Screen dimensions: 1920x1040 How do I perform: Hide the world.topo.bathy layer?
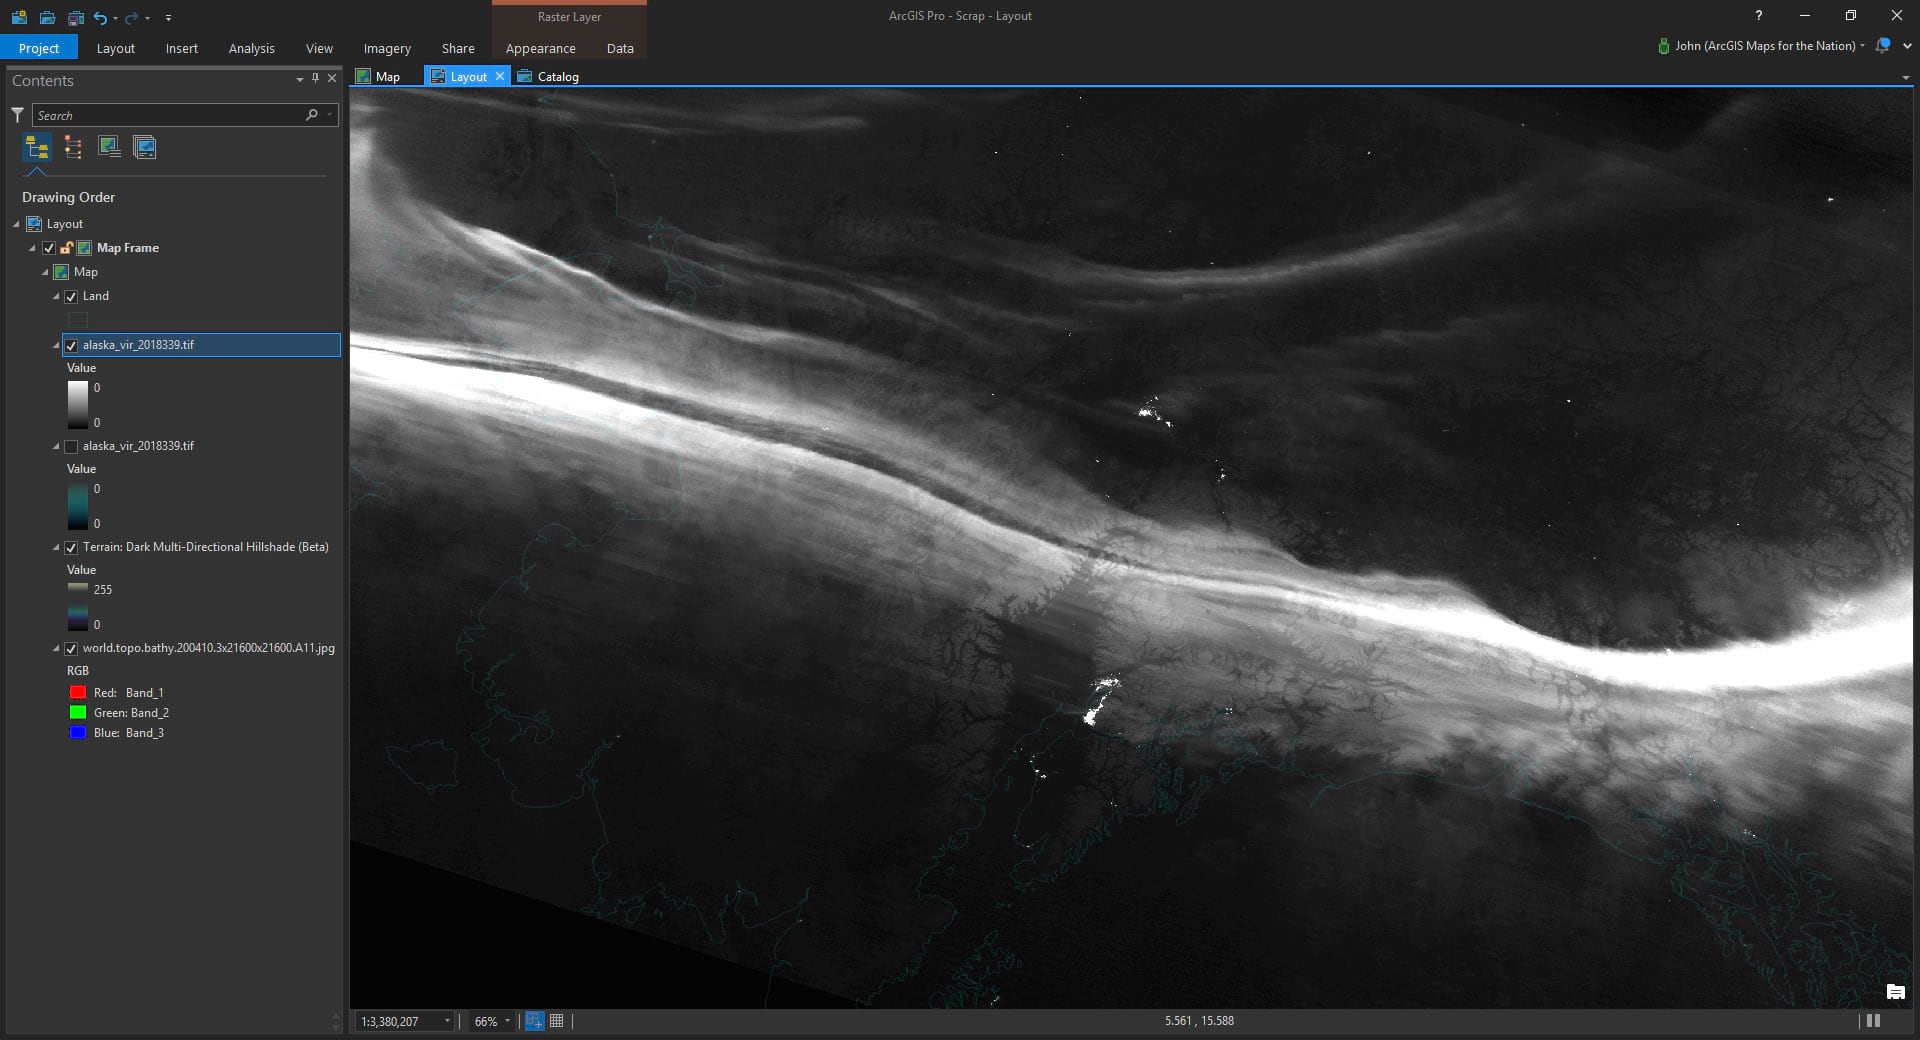coord(71,649)
